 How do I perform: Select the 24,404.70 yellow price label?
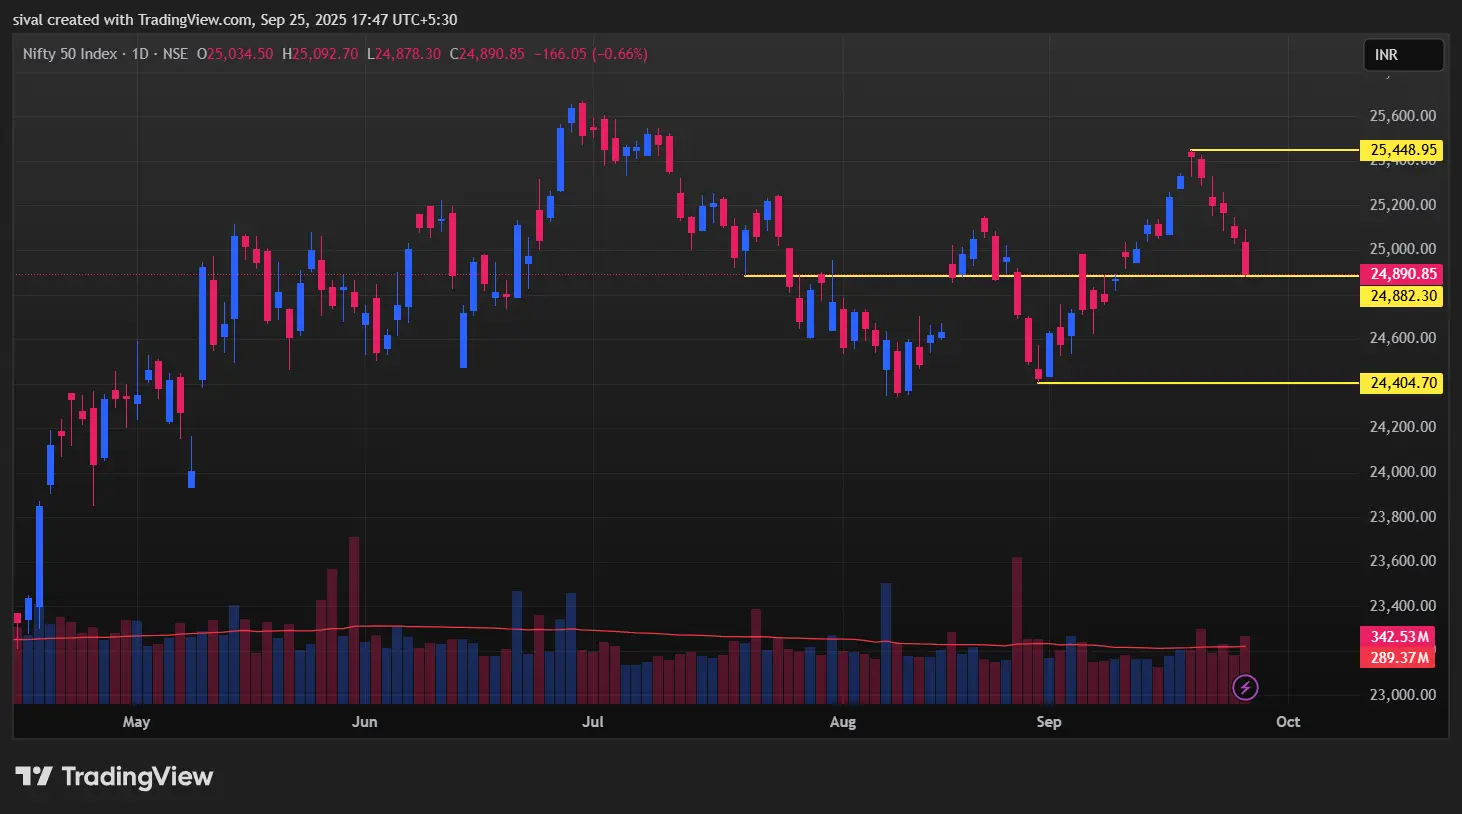click(1402, 383)
